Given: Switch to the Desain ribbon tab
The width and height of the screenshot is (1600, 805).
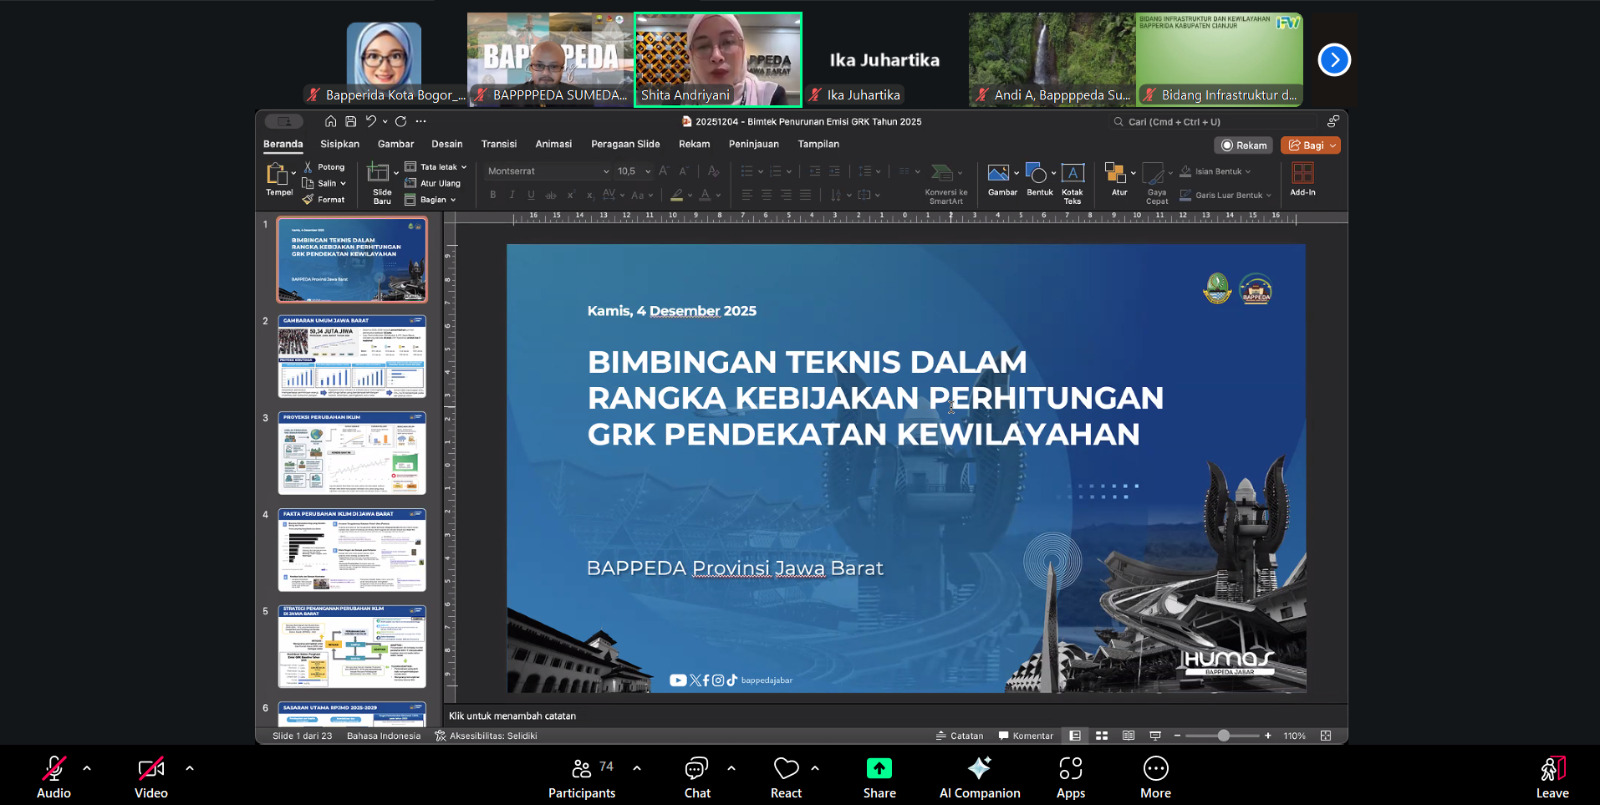Looking at the screenshot, I should tap(446, 144).
